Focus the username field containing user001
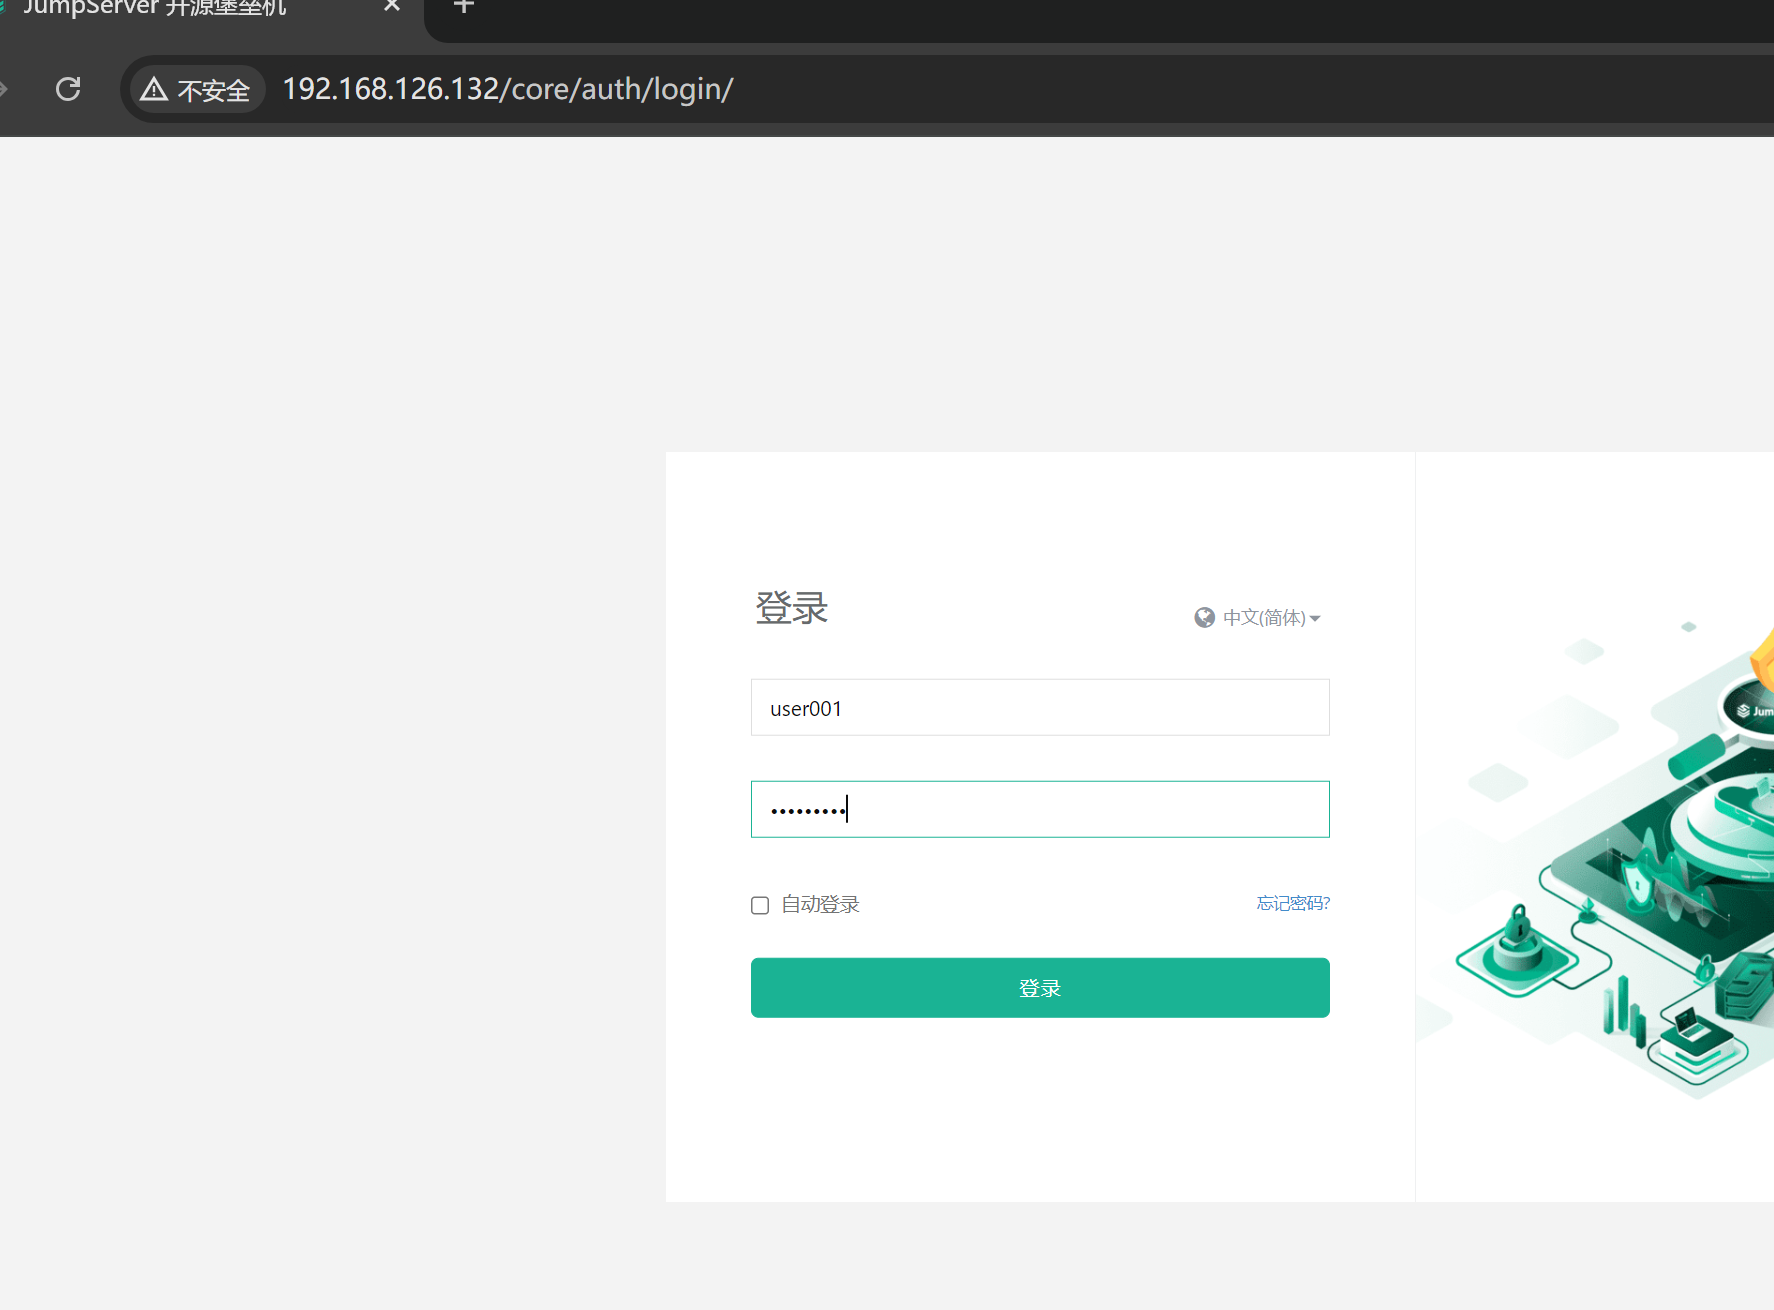 [1040, 708]
